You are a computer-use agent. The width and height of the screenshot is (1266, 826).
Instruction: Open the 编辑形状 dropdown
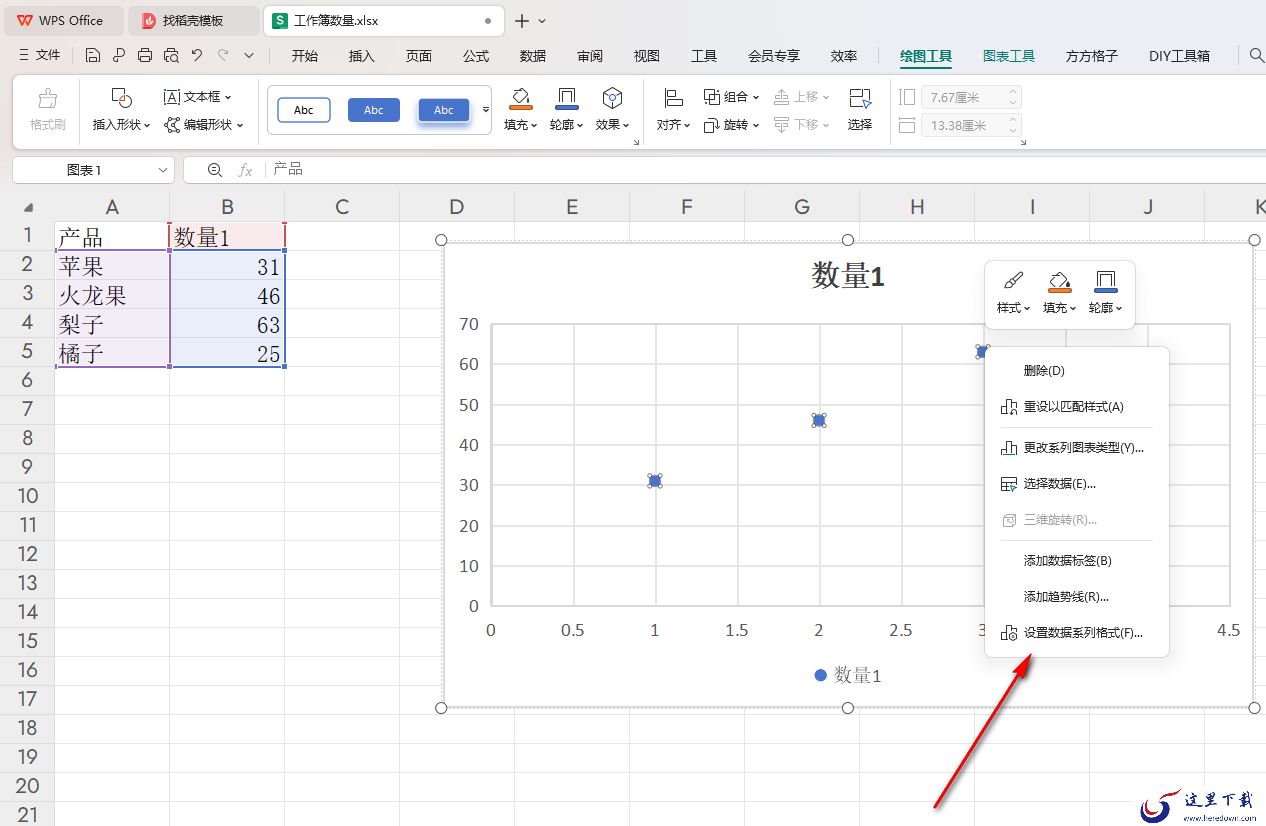(204, 125)
